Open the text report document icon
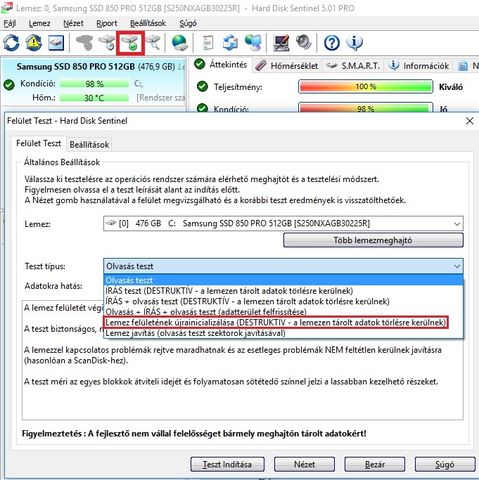Viewport: 479px width, 480px height. 208,43
